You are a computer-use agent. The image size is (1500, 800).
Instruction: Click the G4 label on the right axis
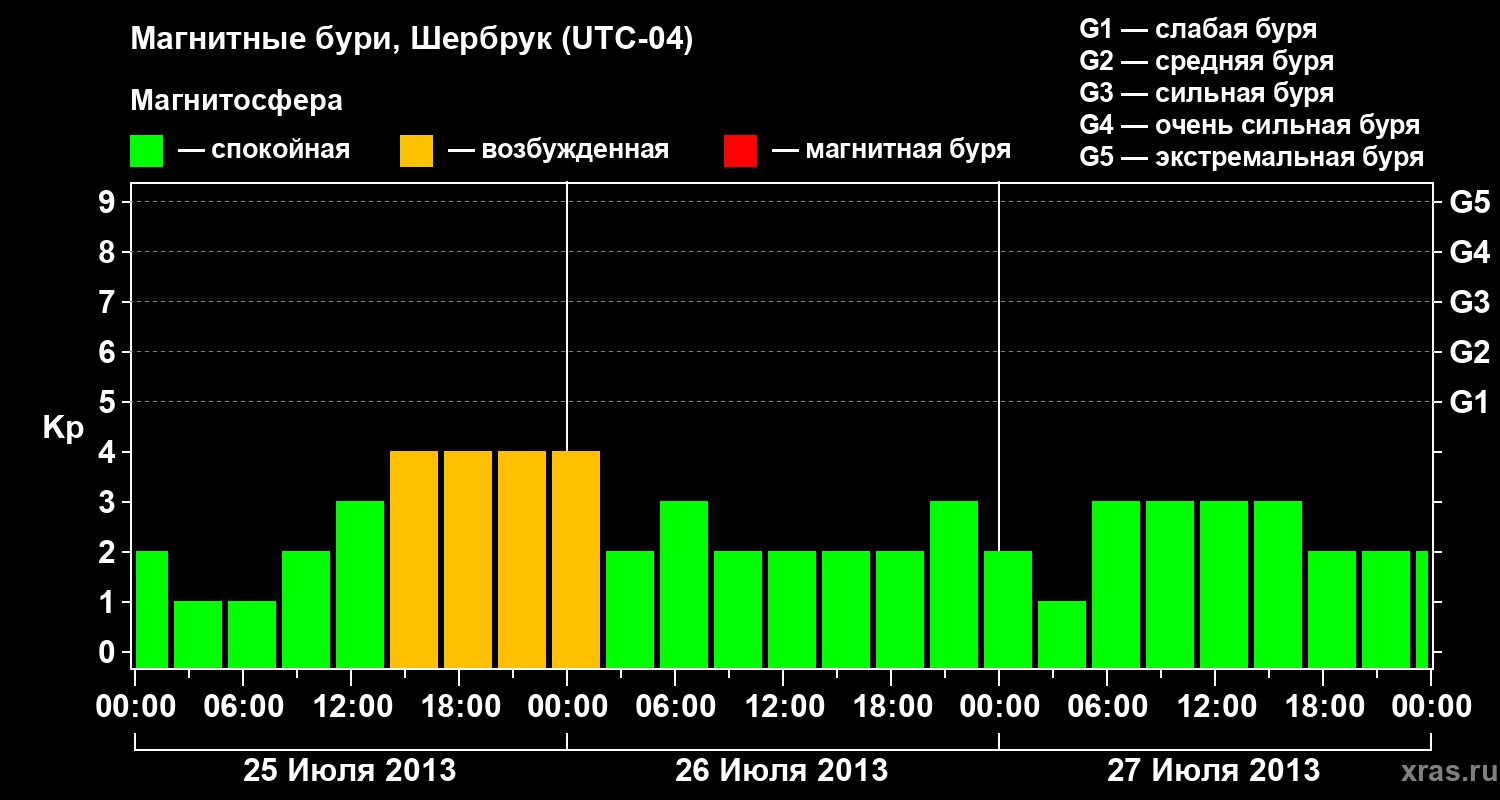1469,252
